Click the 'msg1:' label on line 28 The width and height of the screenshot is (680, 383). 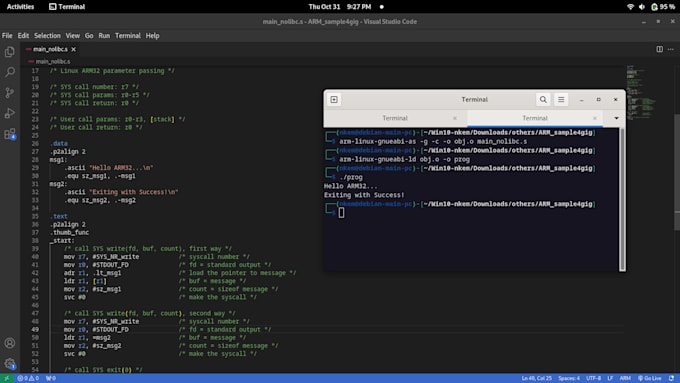point(58,160)
